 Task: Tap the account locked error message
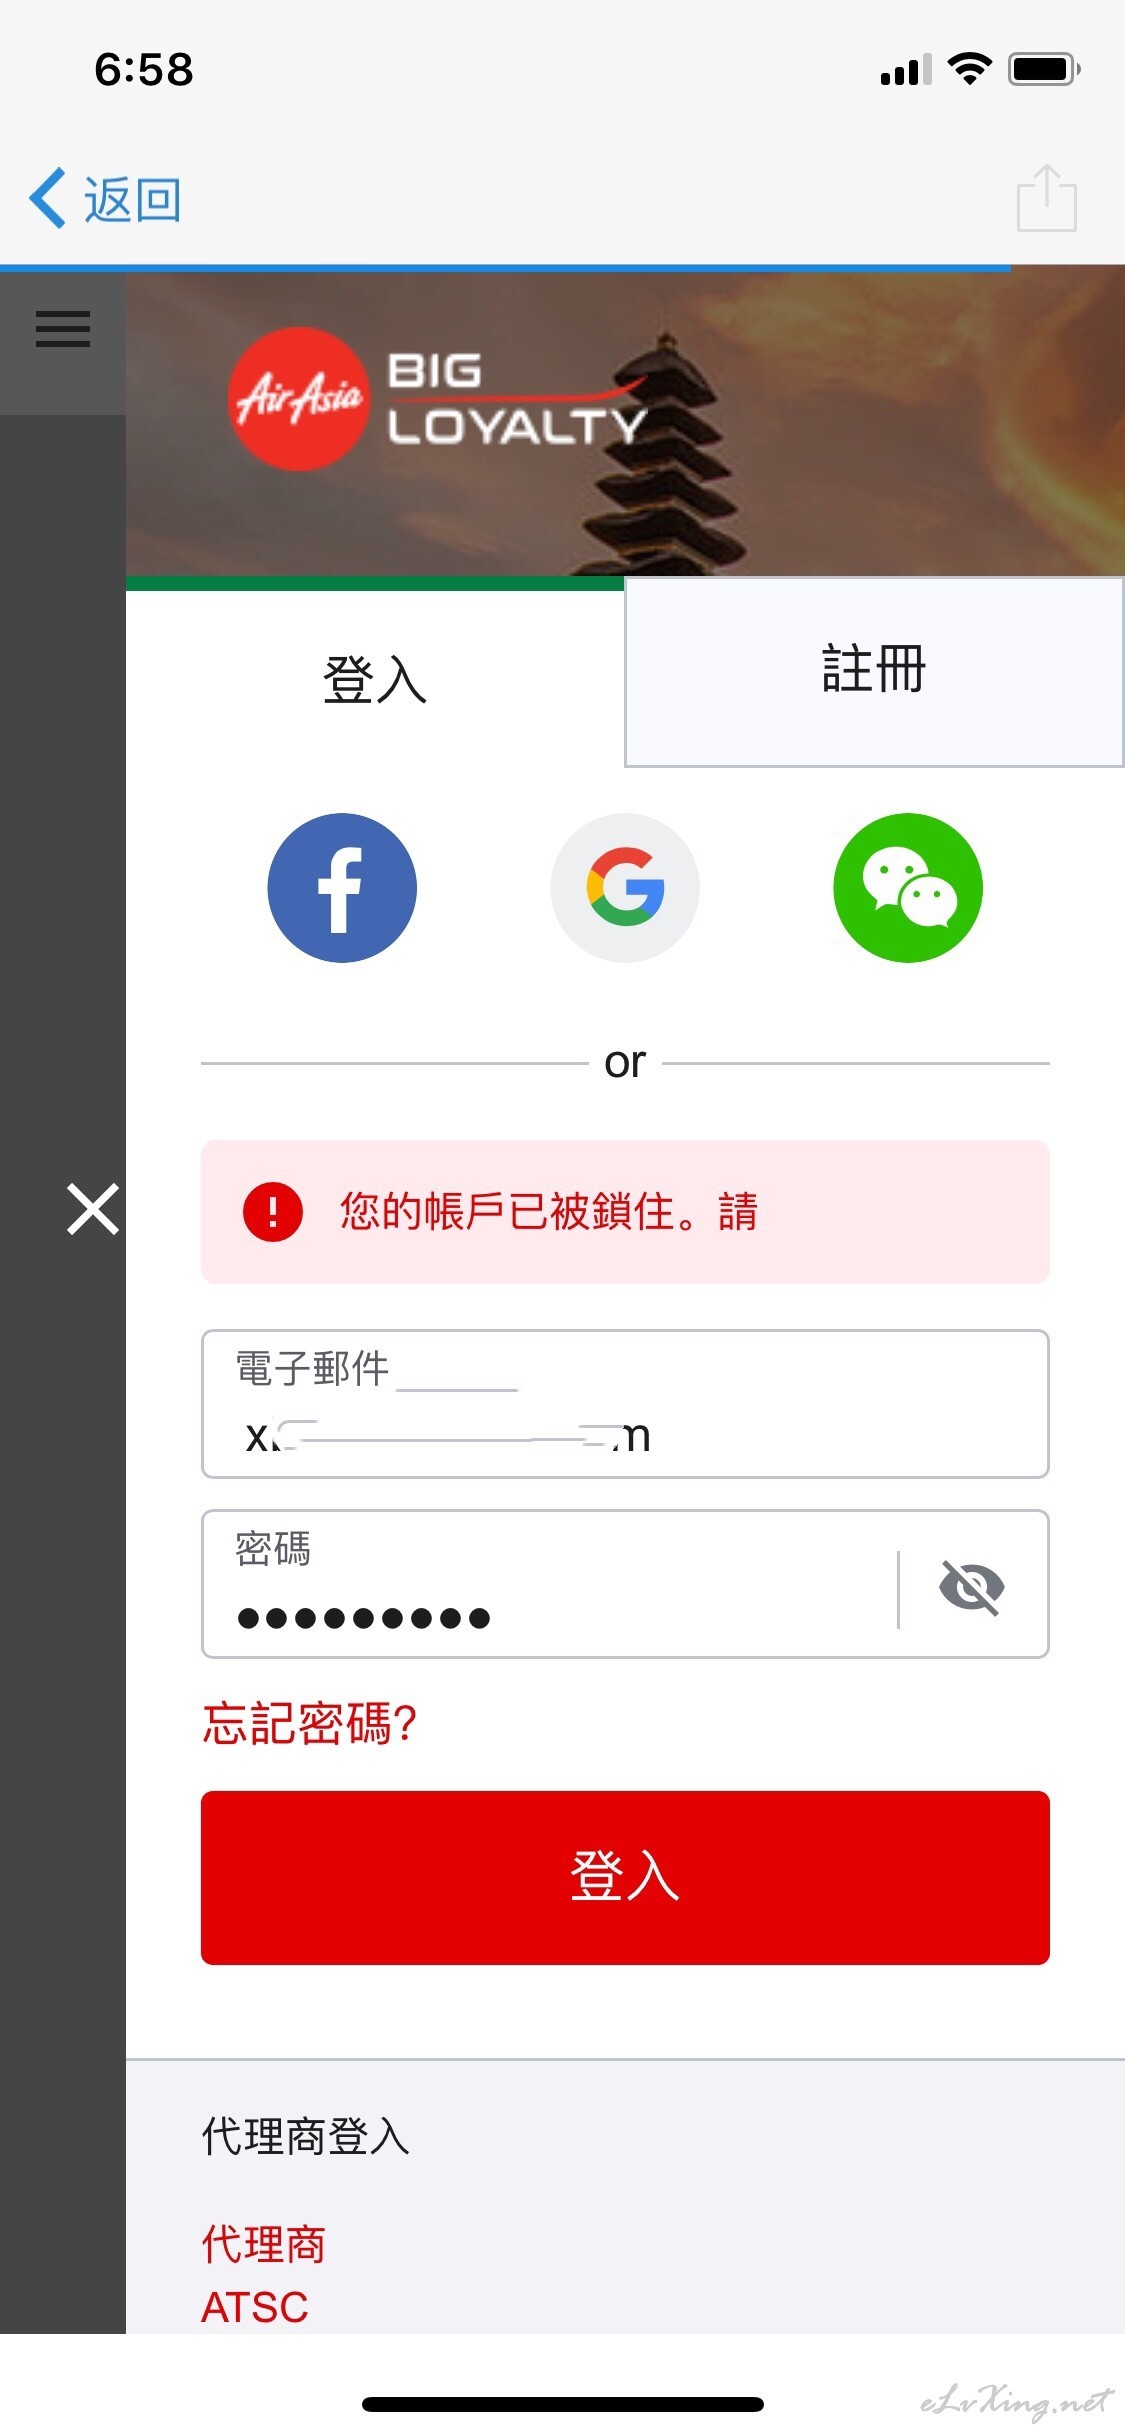pyautogui.click(x=625, y=1212)
